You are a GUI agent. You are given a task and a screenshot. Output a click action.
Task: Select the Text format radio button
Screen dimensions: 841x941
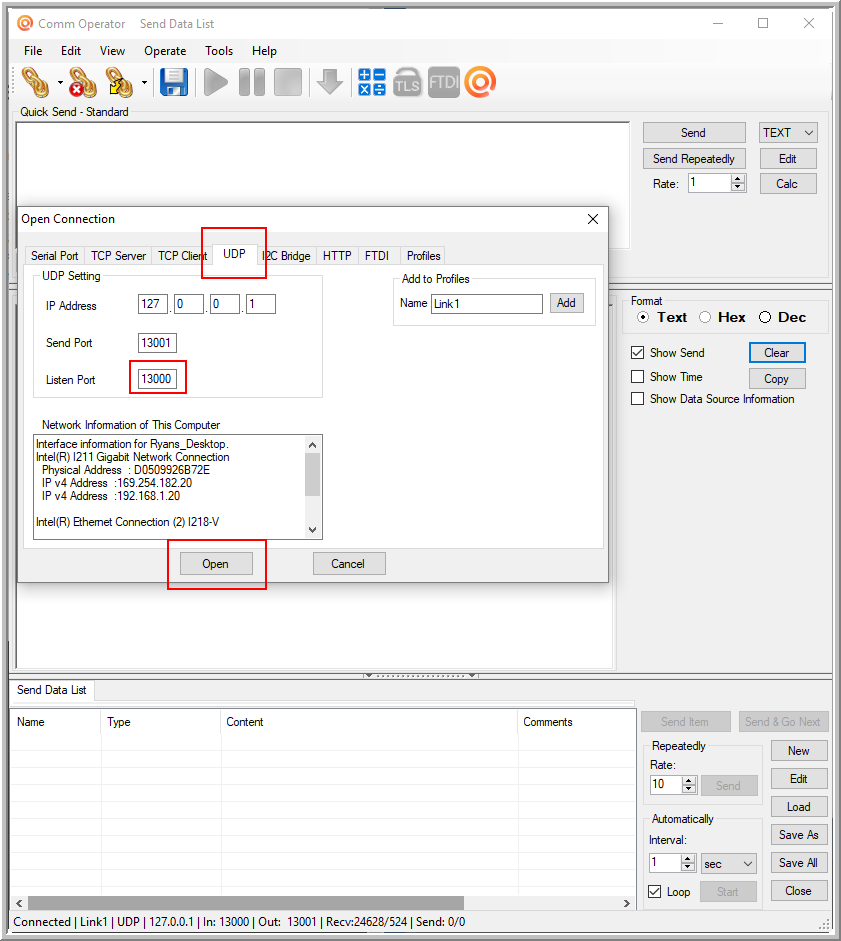point(643,317)
